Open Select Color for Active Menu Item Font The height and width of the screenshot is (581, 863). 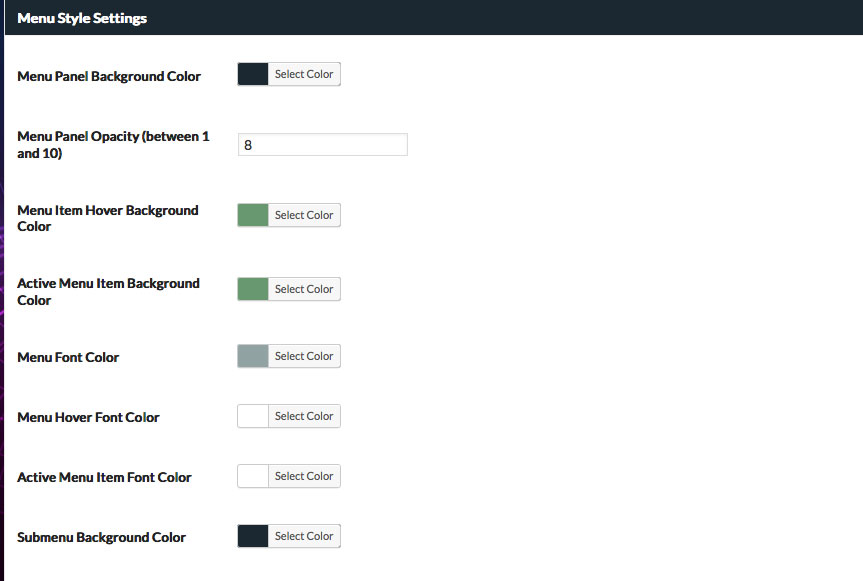pos(304,476)
